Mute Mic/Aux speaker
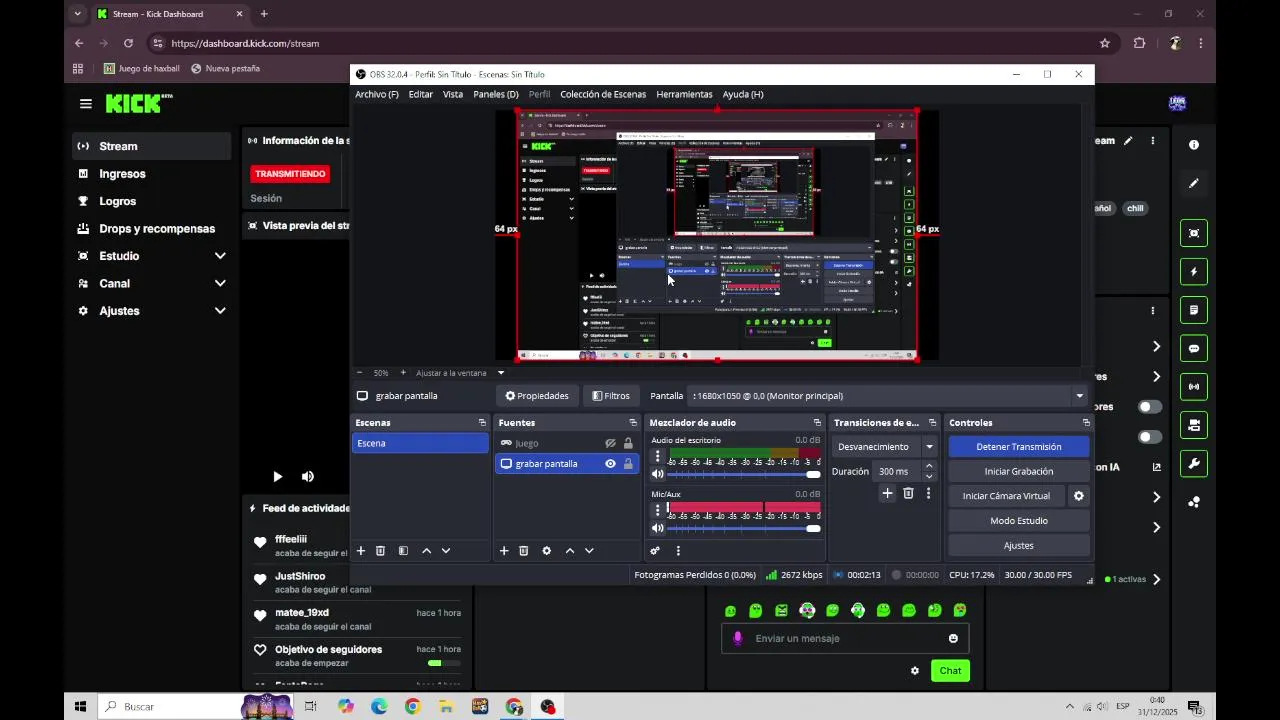This screenshot has height=720, width=1280. [x=657, y=528]
